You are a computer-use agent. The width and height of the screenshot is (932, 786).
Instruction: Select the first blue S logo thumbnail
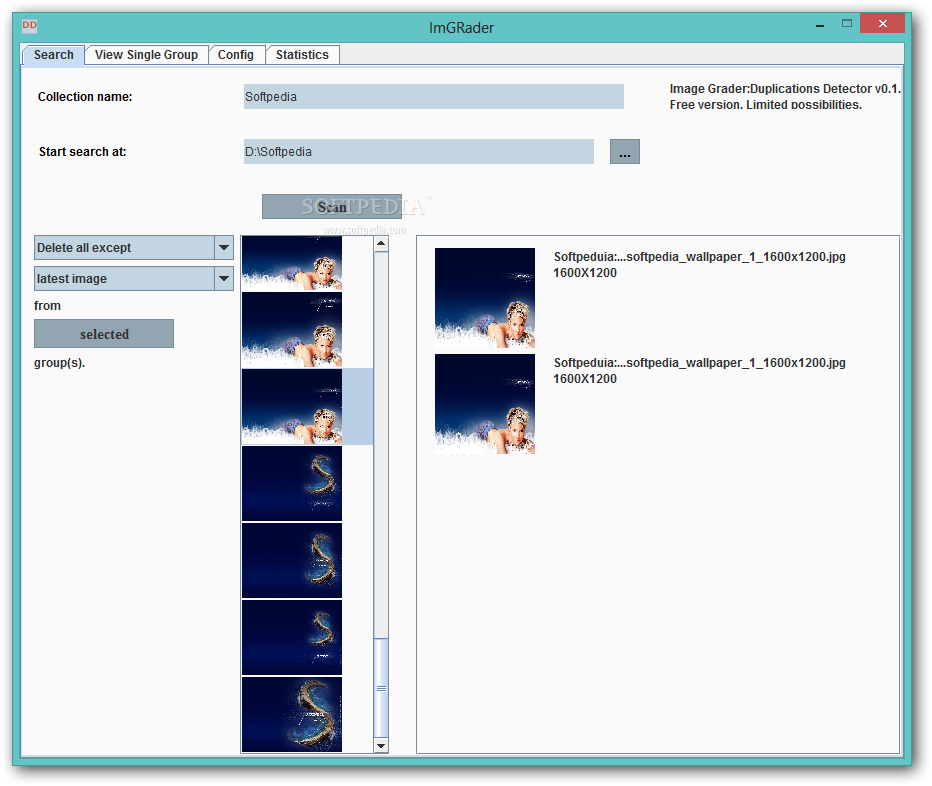click(x=292, y=483)
